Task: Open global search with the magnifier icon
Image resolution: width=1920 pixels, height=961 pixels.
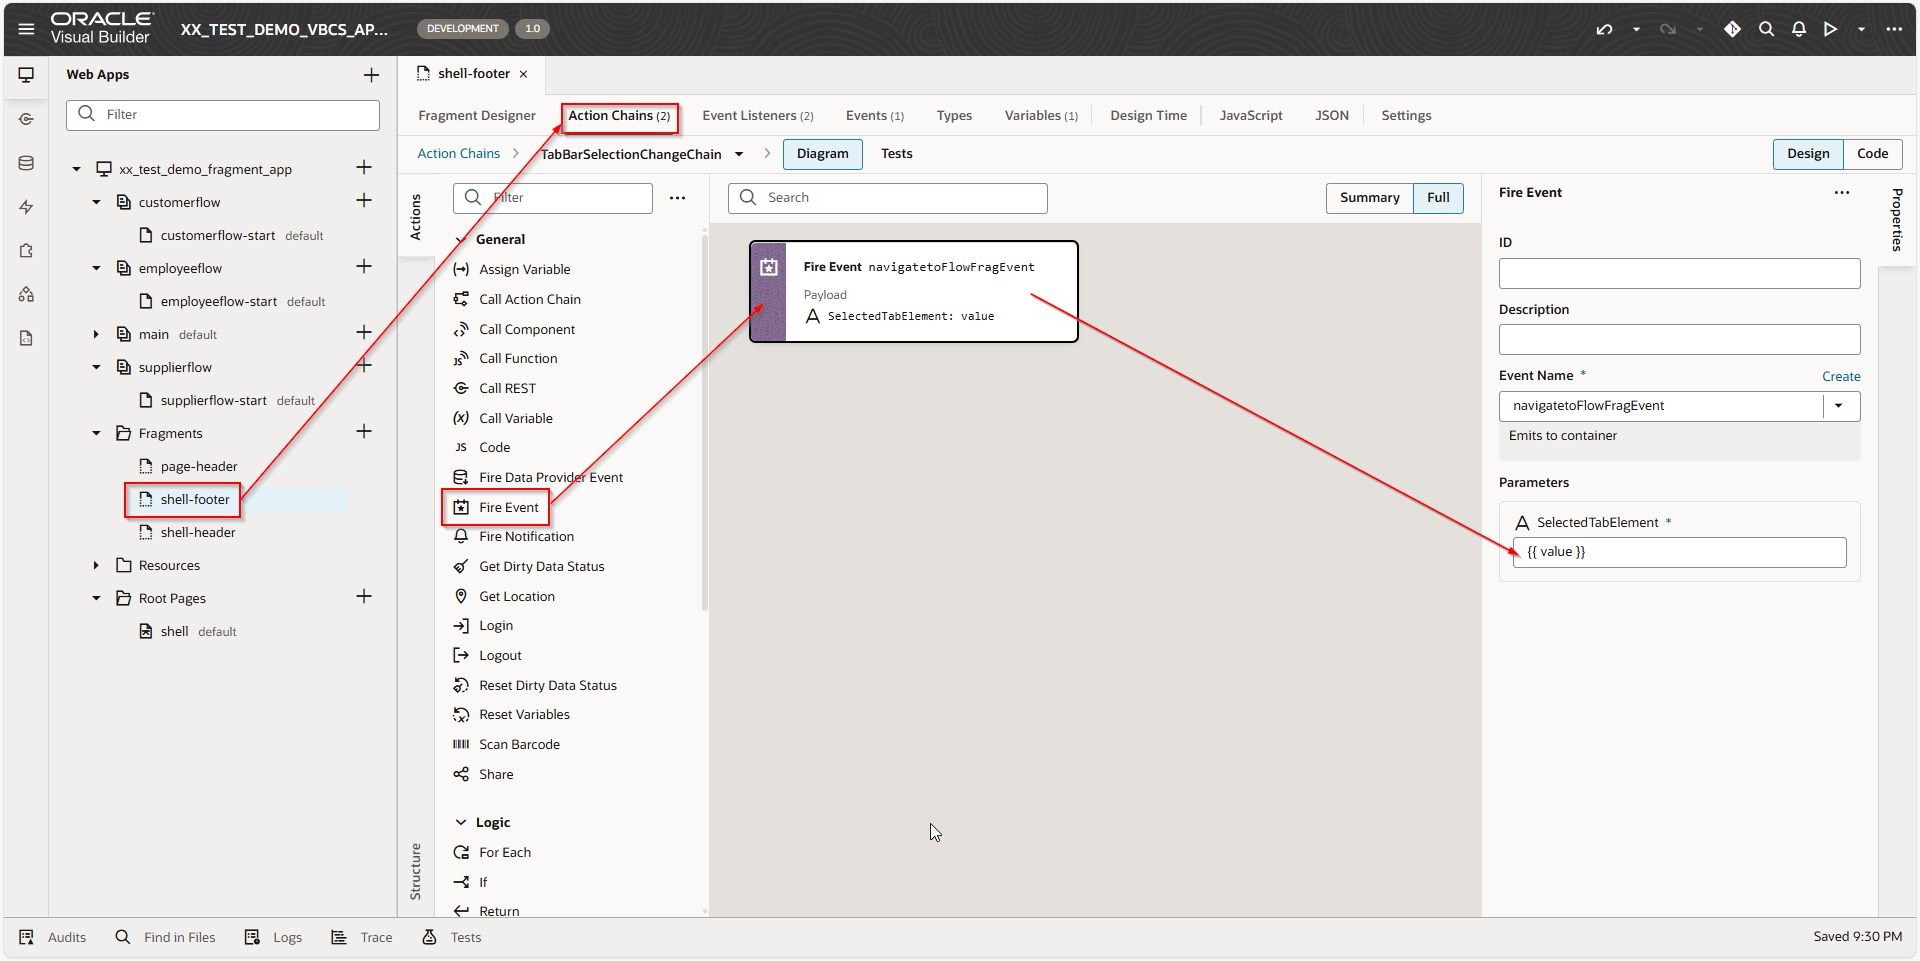Action: (1767, 29)
